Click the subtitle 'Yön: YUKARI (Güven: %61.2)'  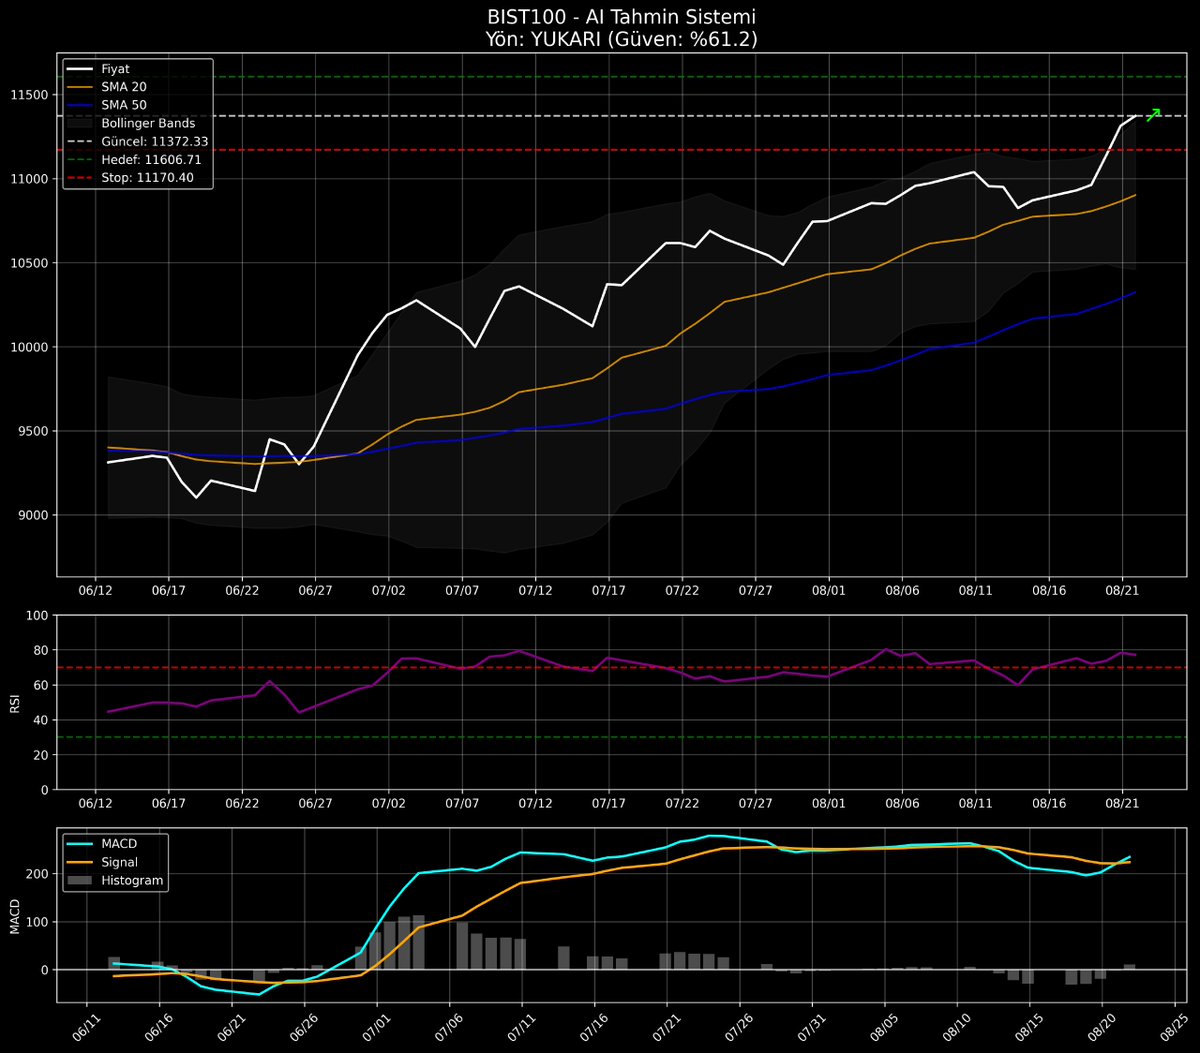click(621, 39)
